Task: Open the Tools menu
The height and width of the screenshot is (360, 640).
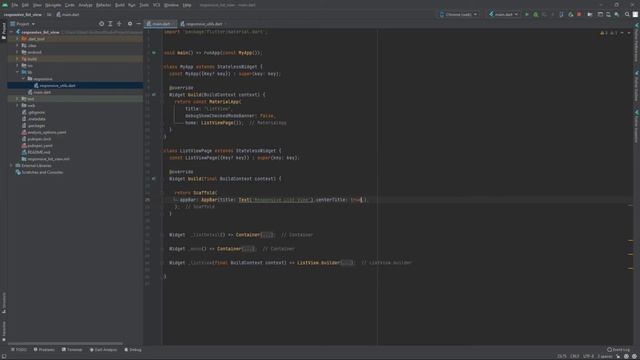Action: pos(144,5)
